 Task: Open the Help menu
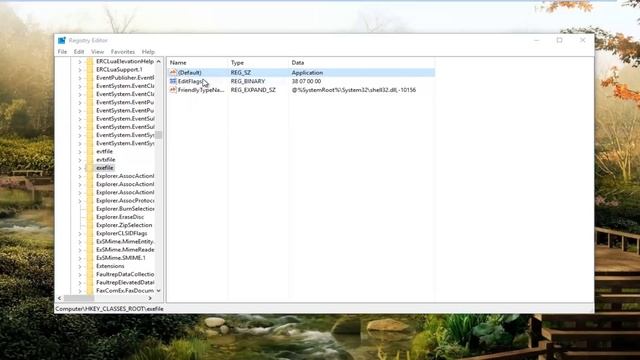pyautogui.click(x=148, y=52)
